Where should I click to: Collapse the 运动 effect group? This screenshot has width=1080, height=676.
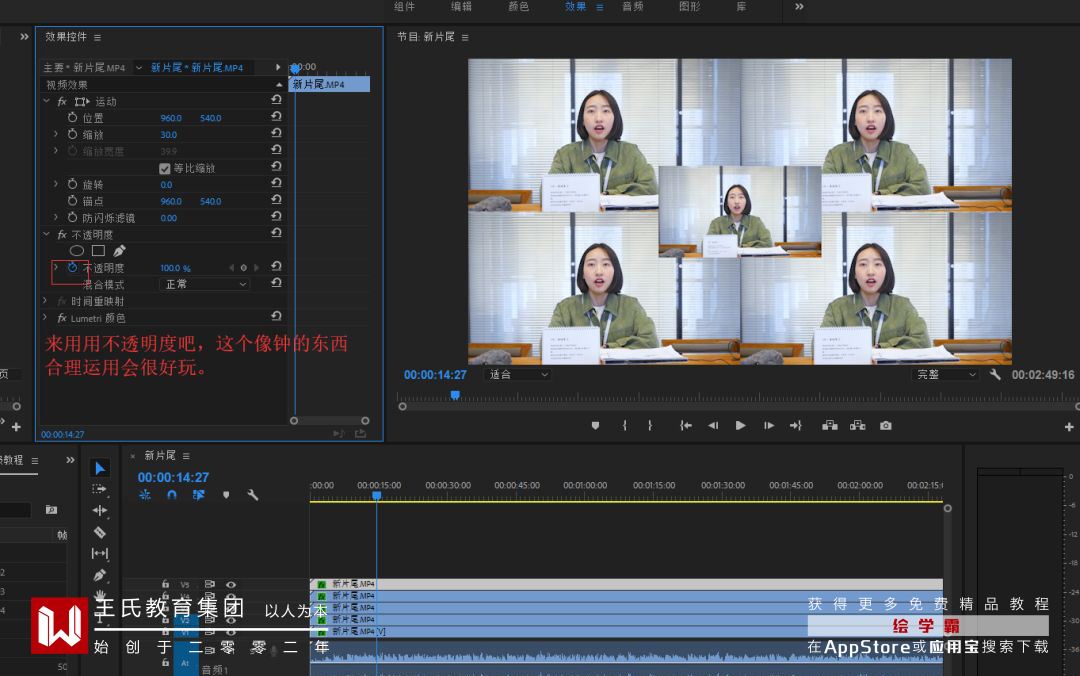click(x=46, y=101)
